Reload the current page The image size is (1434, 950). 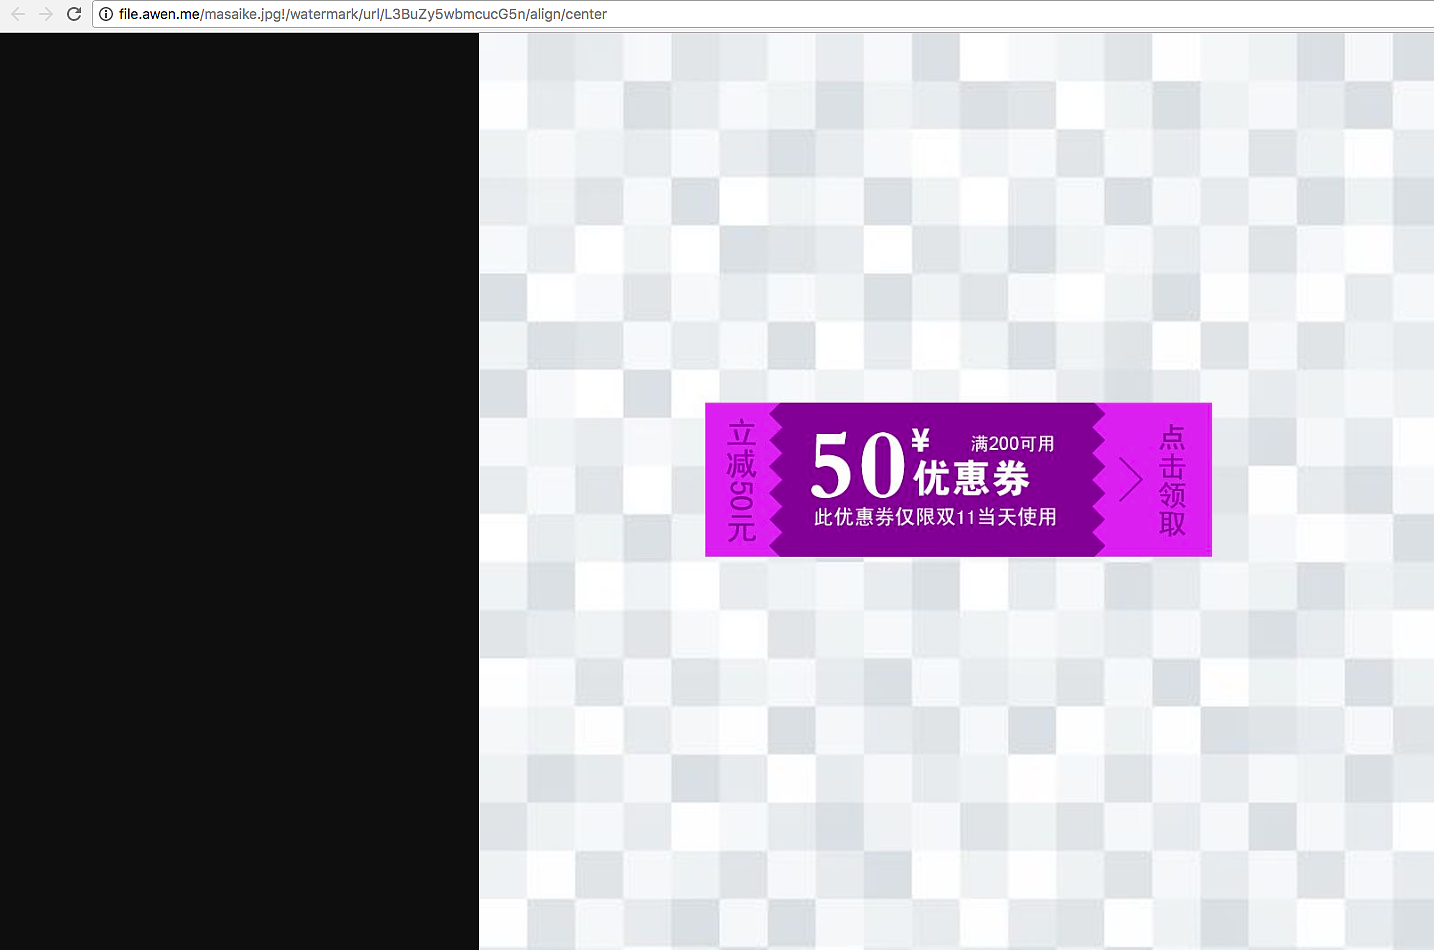click(x=74, y=14)
